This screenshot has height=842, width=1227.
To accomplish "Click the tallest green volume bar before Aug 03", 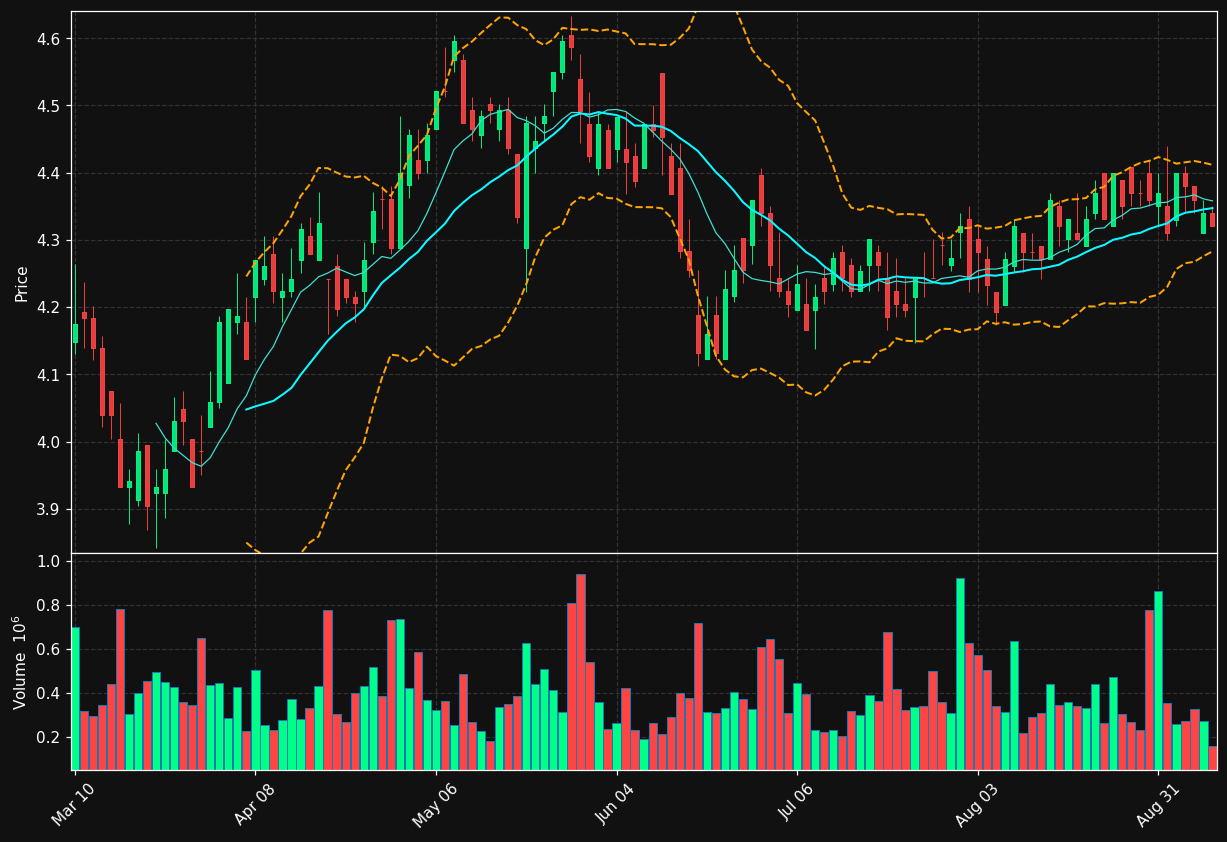I will 960,674.
